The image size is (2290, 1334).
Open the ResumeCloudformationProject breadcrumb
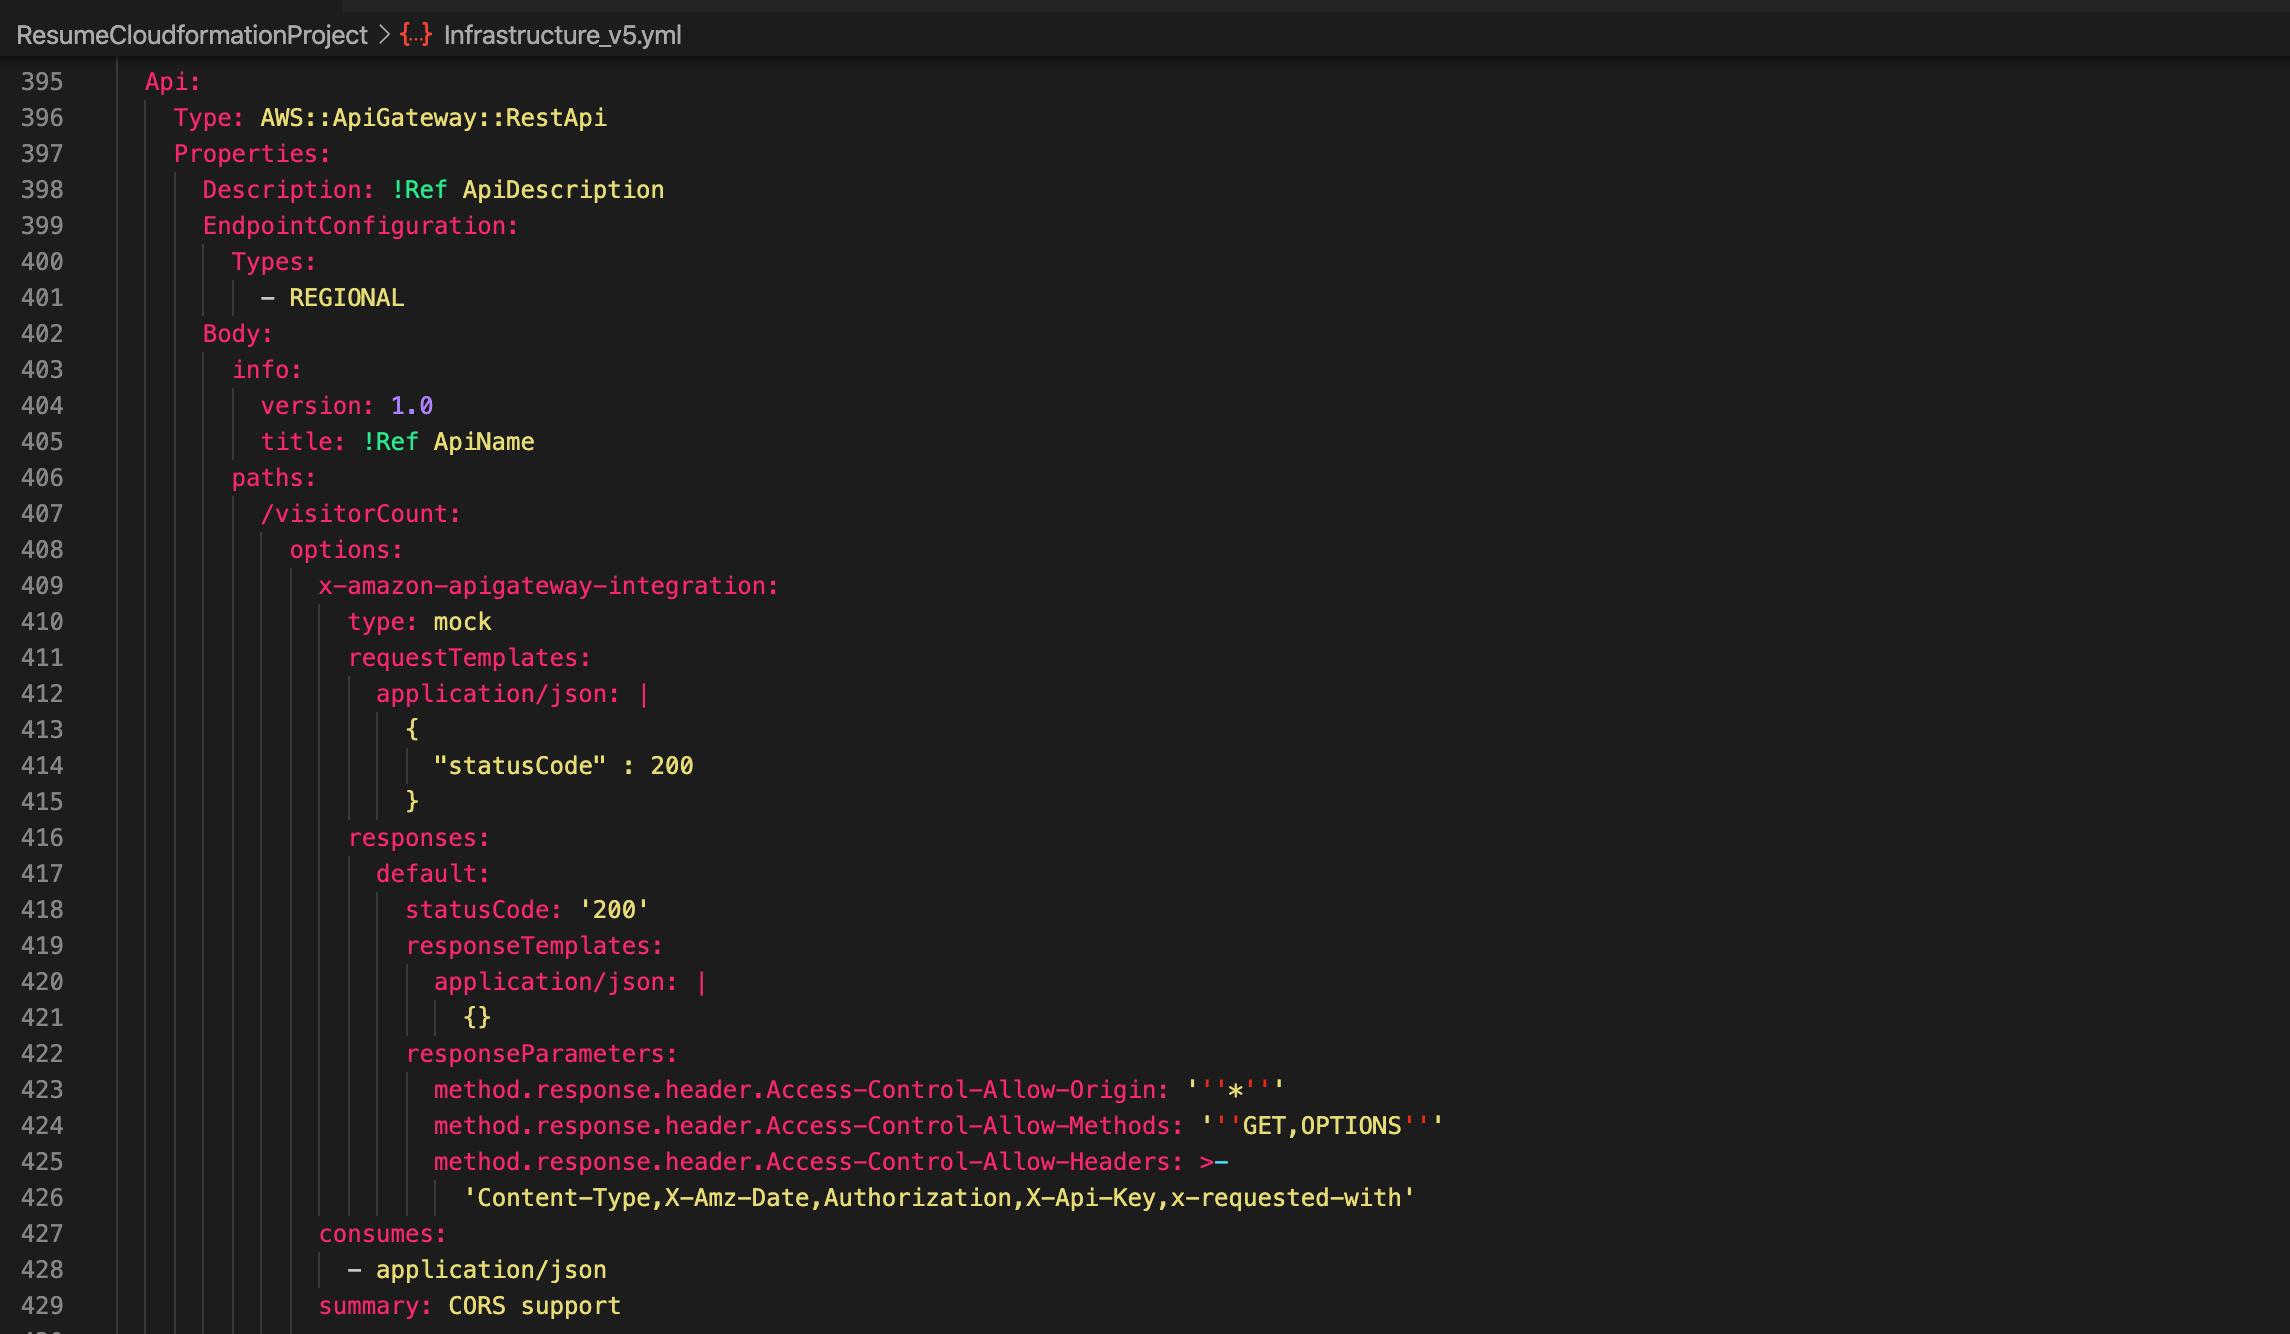tap(192, 35)
